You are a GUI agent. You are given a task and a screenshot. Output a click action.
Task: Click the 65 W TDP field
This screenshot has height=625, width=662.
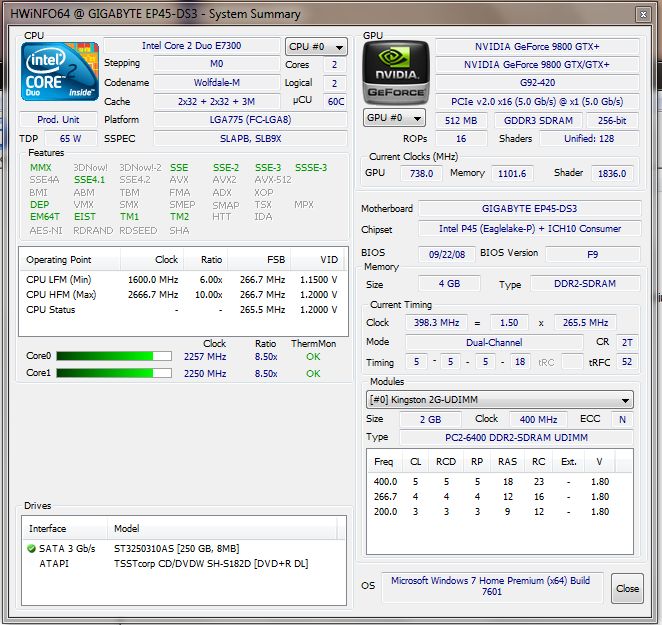71,139
